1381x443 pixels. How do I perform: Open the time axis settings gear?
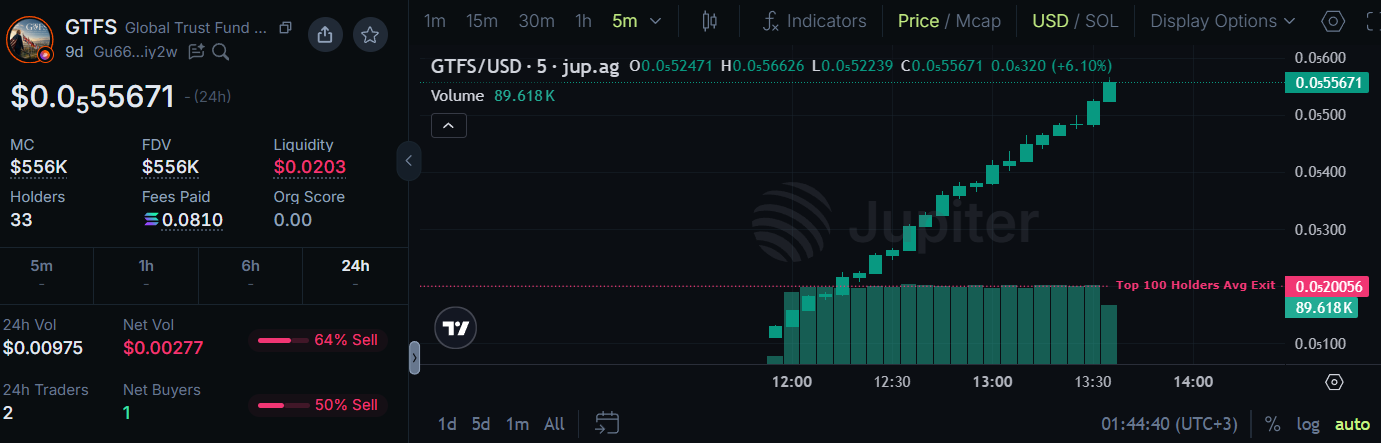tap(1334, 382)
